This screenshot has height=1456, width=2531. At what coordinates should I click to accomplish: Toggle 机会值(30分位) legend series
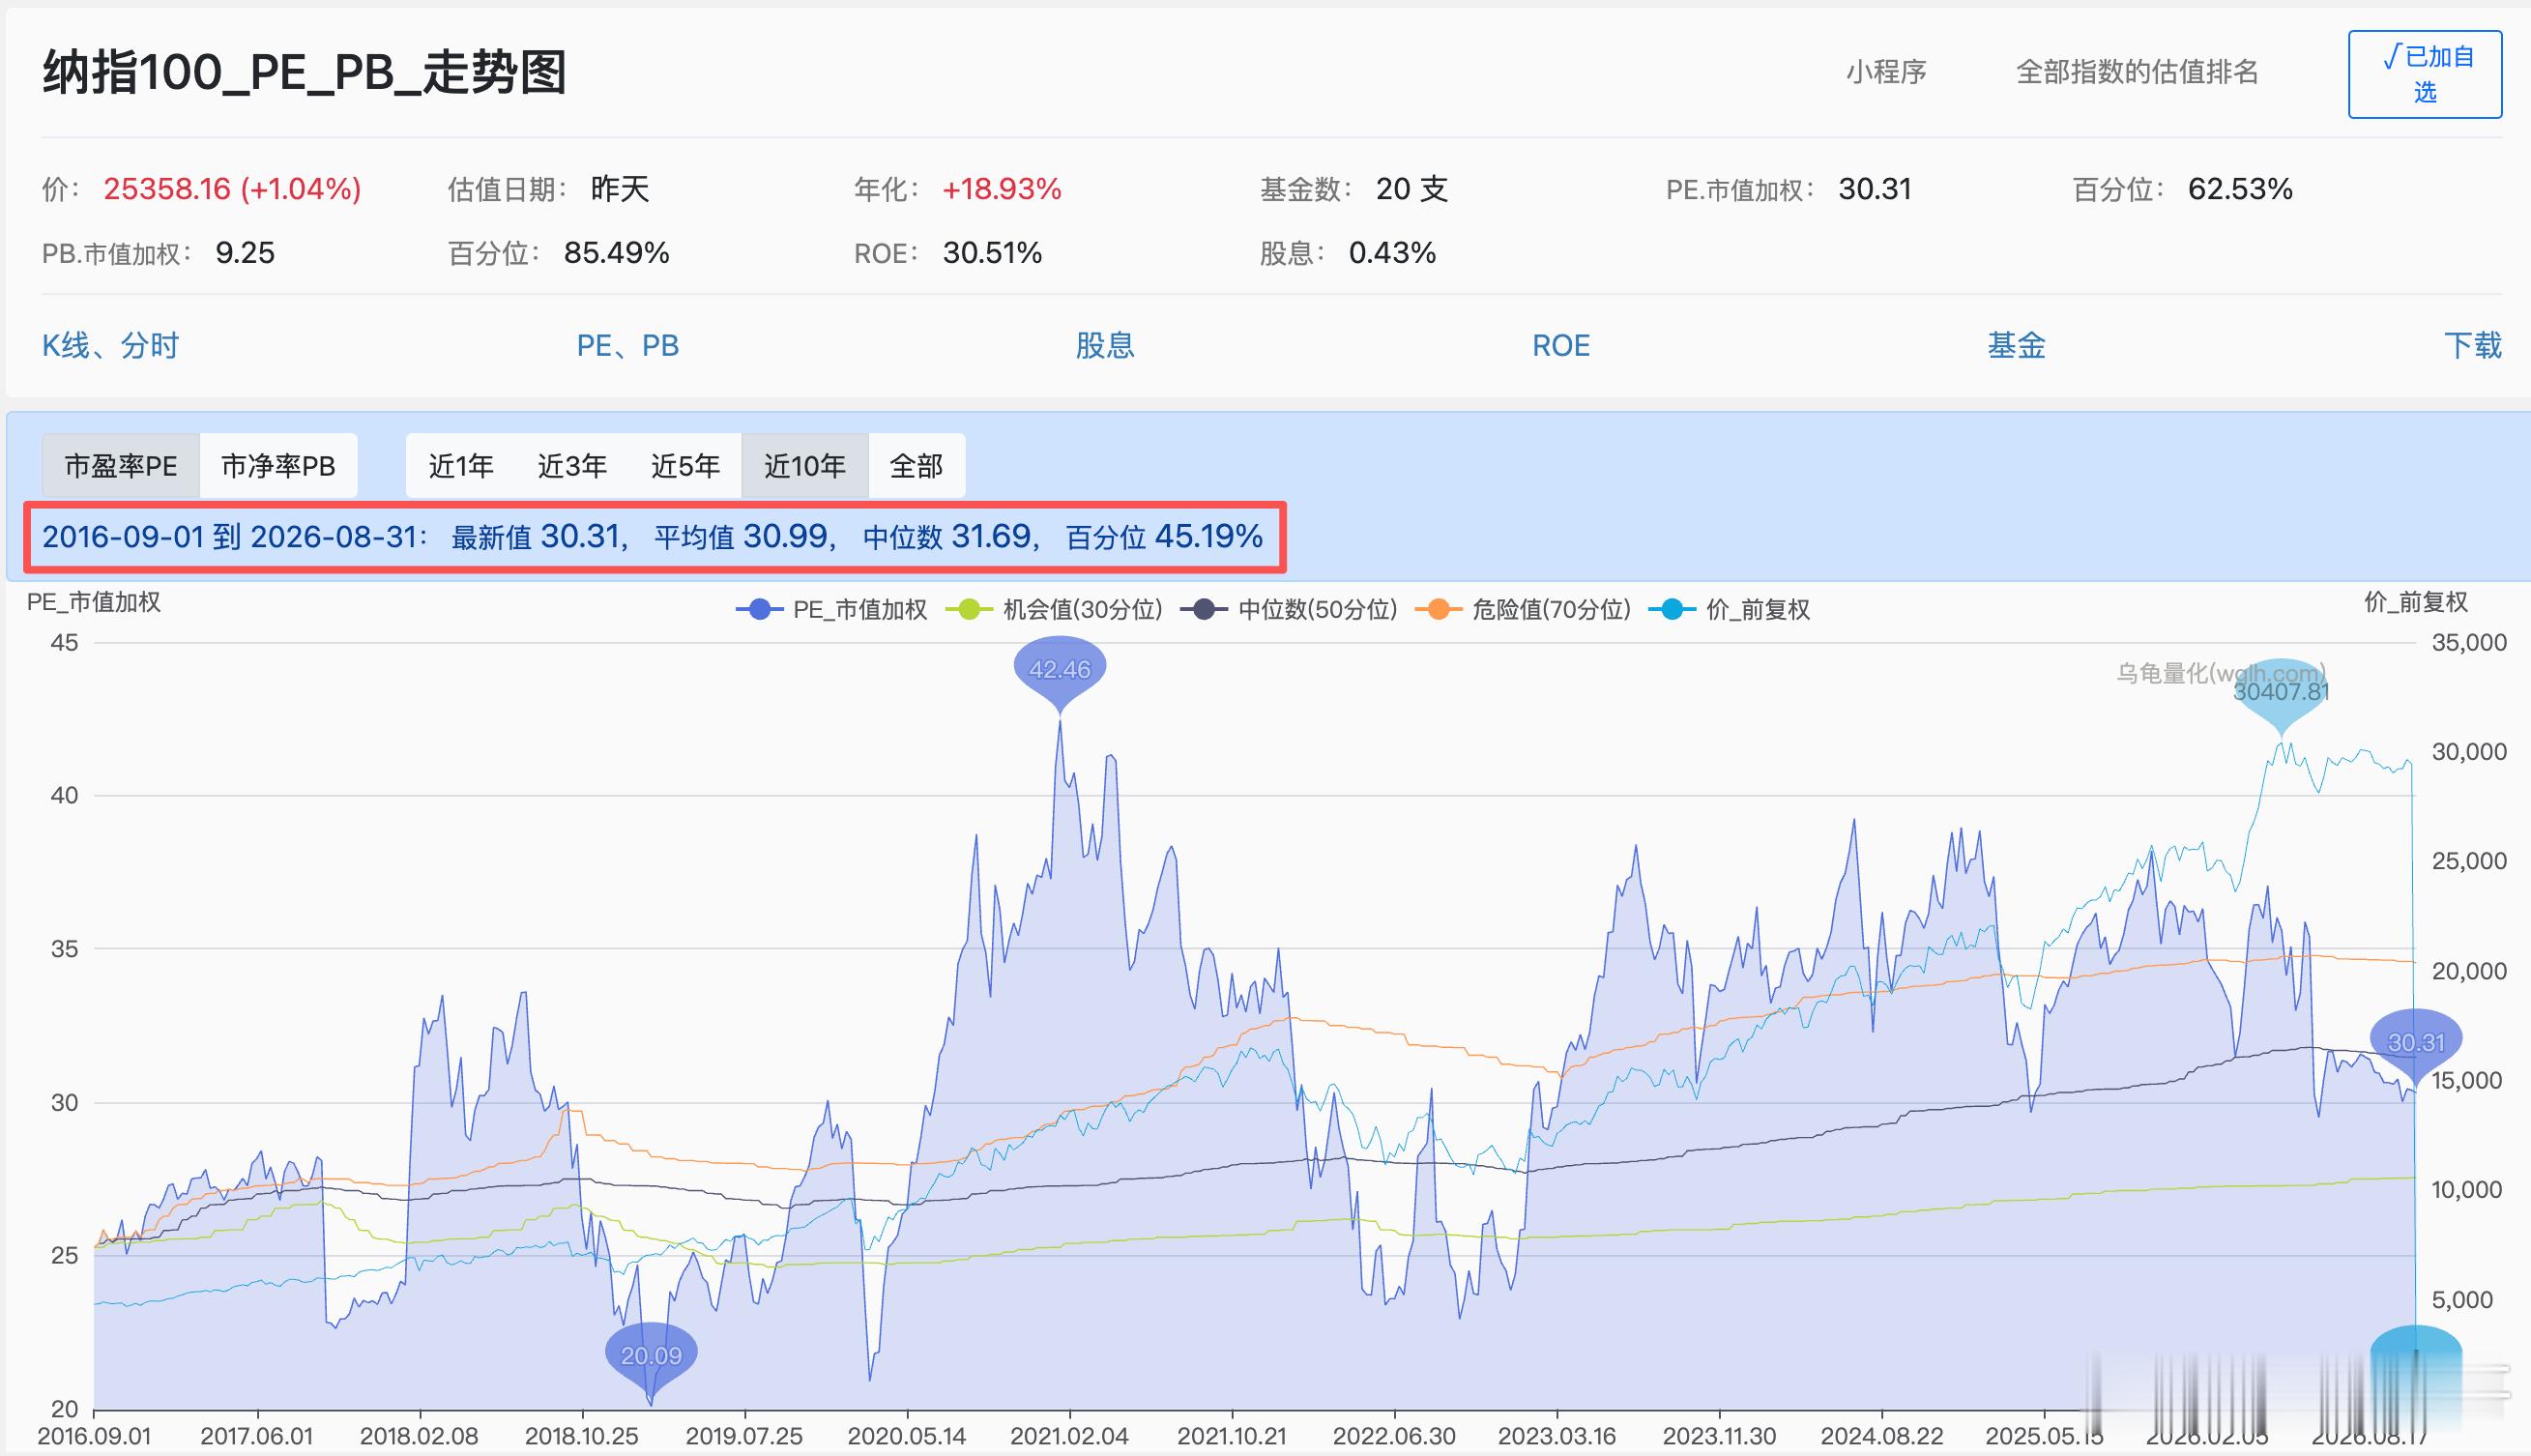[x=1054, y=609]
